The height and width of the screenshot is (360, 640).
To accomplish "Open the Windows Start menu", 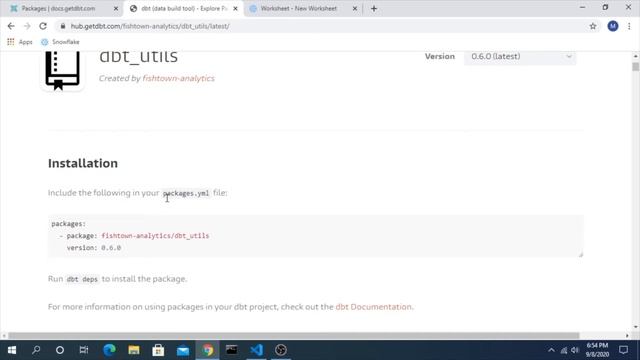I will tap(12, 350).
